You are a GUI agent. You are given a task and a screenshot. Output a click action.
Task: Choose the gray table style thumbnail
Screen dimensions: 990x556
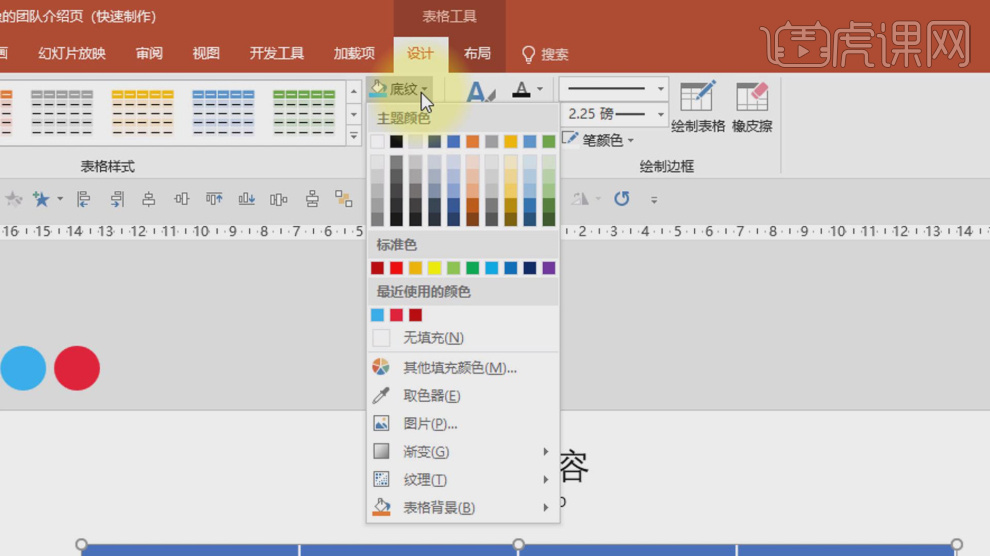(x=62, y=112)
